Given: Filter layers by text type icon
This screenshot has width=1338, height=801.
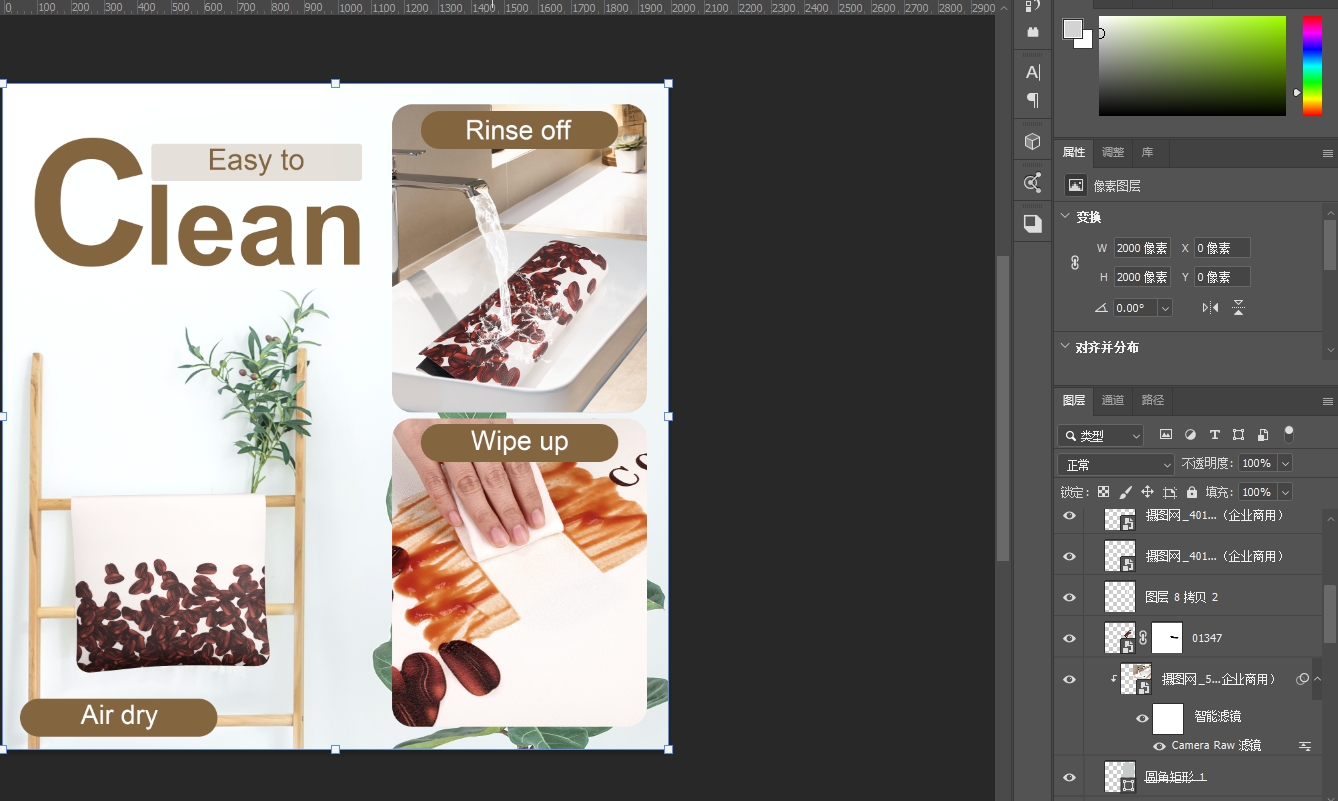Looking at the screenshot, I should pos(1214,435).
